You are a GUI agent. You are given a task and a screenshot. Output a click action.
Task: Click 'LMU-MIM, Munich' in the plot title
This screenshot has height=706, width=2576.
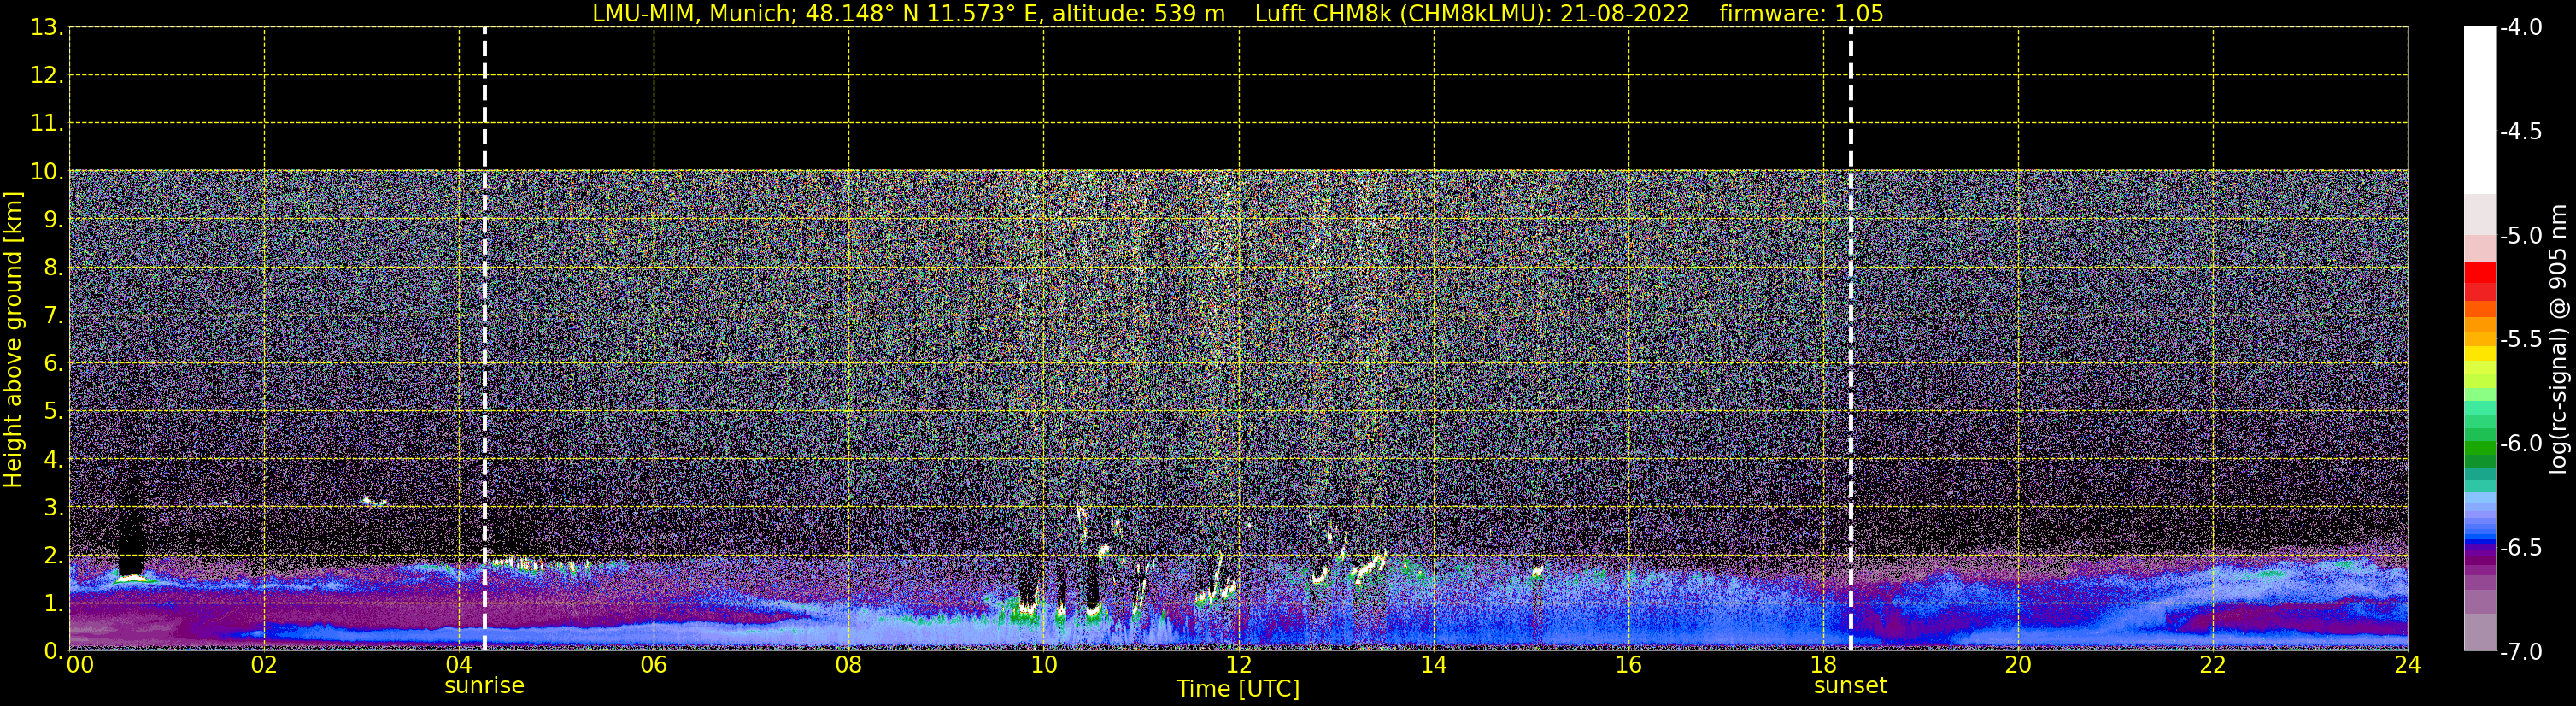(692, 14)
